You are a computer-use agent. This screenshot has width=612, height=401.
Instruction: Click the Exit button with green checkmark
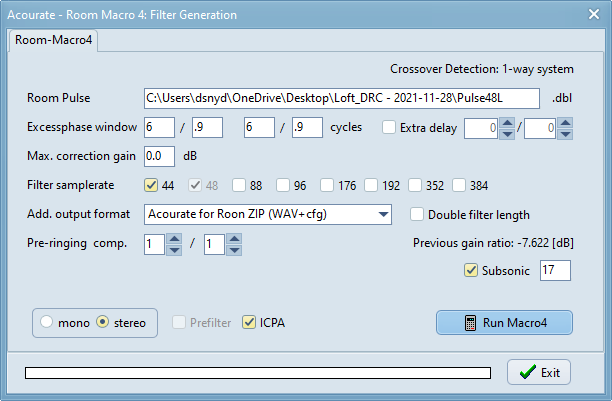click(539, 372)
